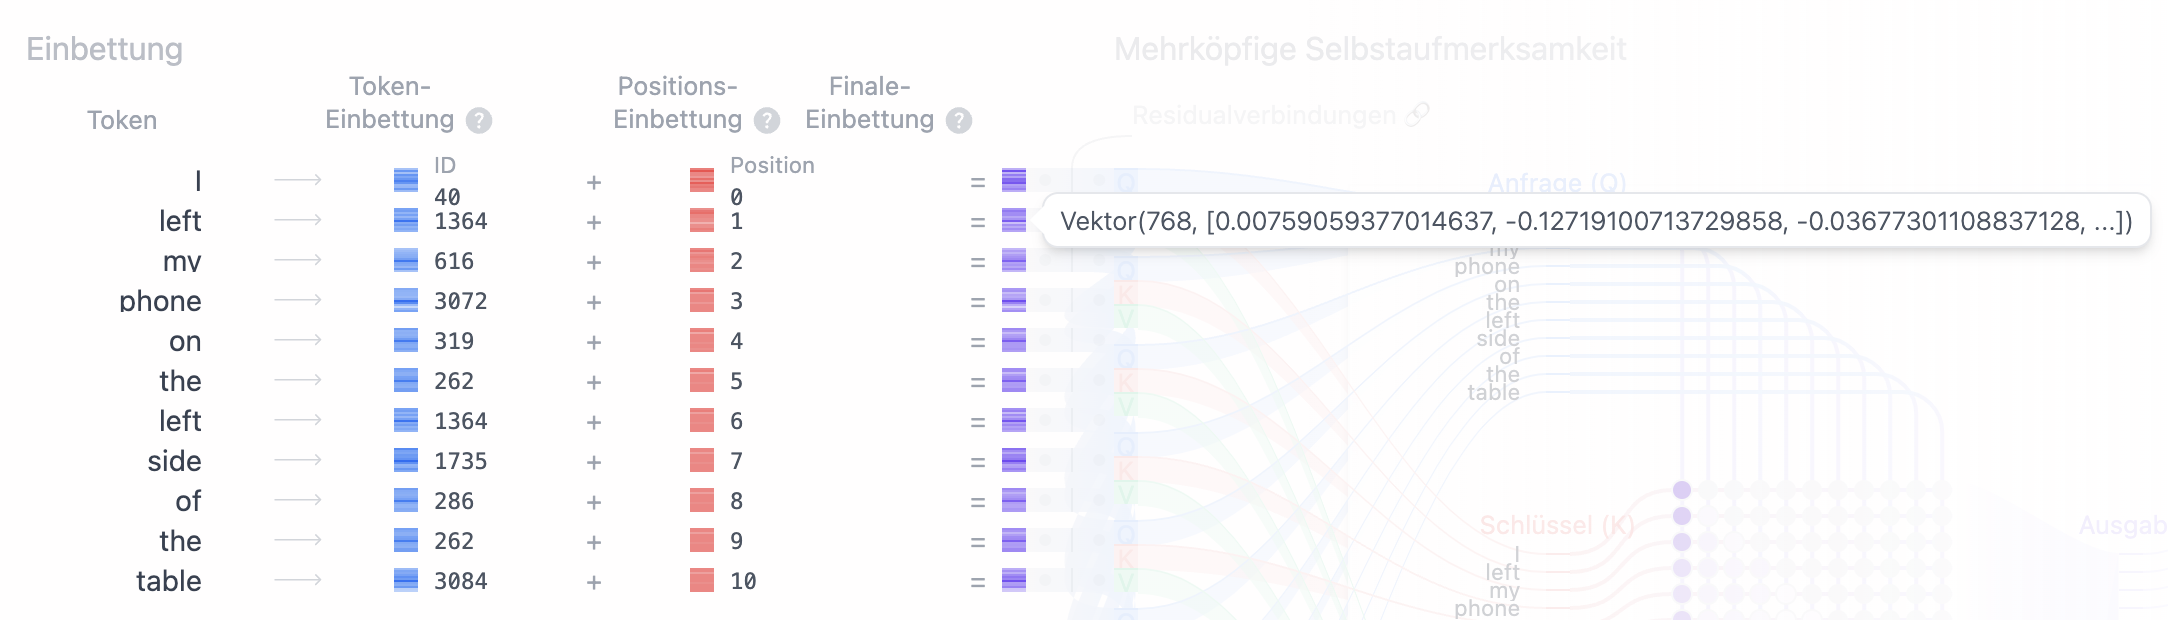Click the "Einbettung" section heading
The image size is (2168, 620).
104,49
